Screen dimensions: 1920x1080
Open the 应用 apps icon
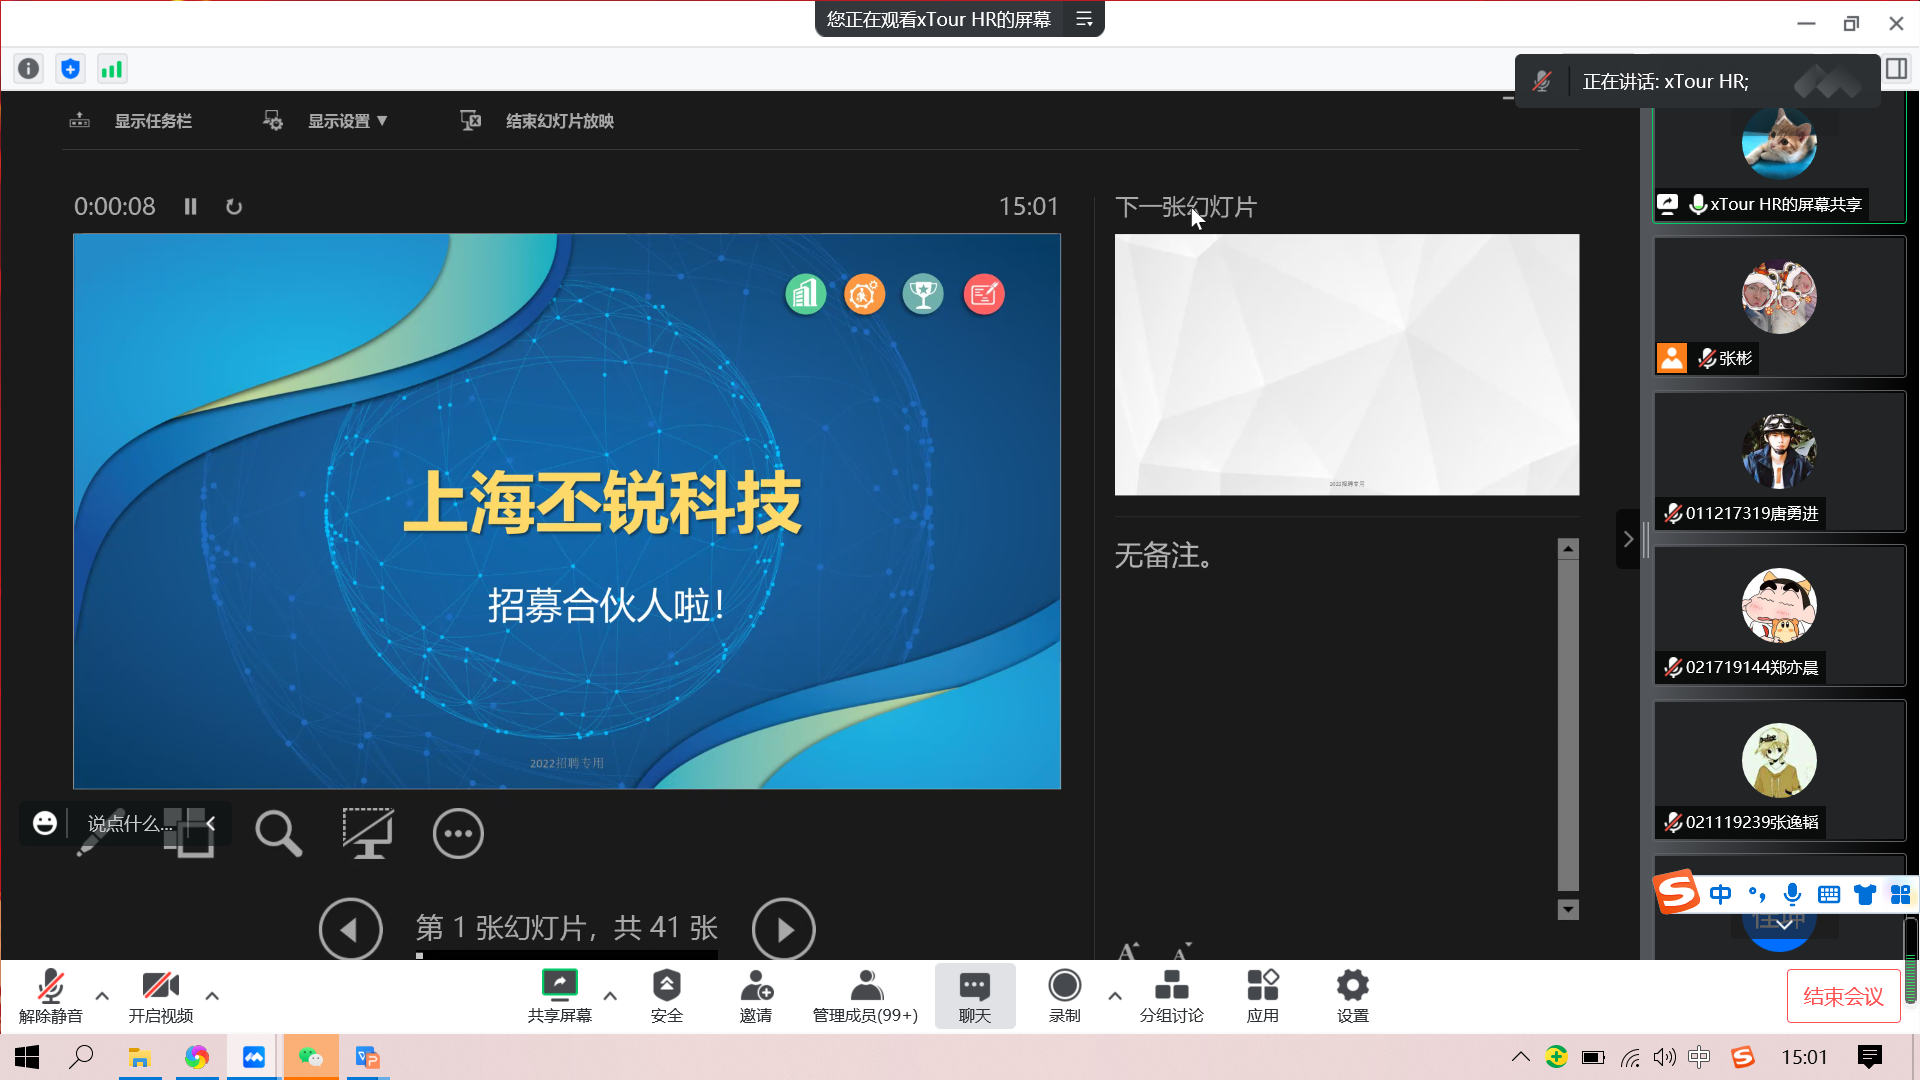tap(1262, 987)
